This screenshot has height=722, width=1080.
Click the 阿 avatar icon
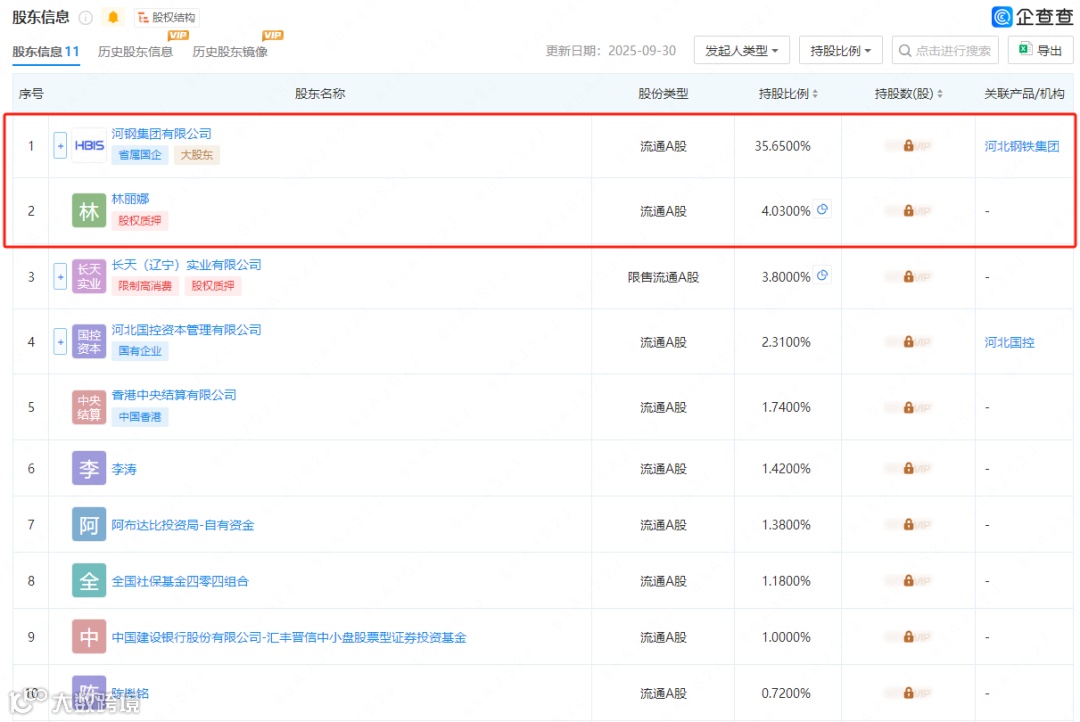coord(89,525)
